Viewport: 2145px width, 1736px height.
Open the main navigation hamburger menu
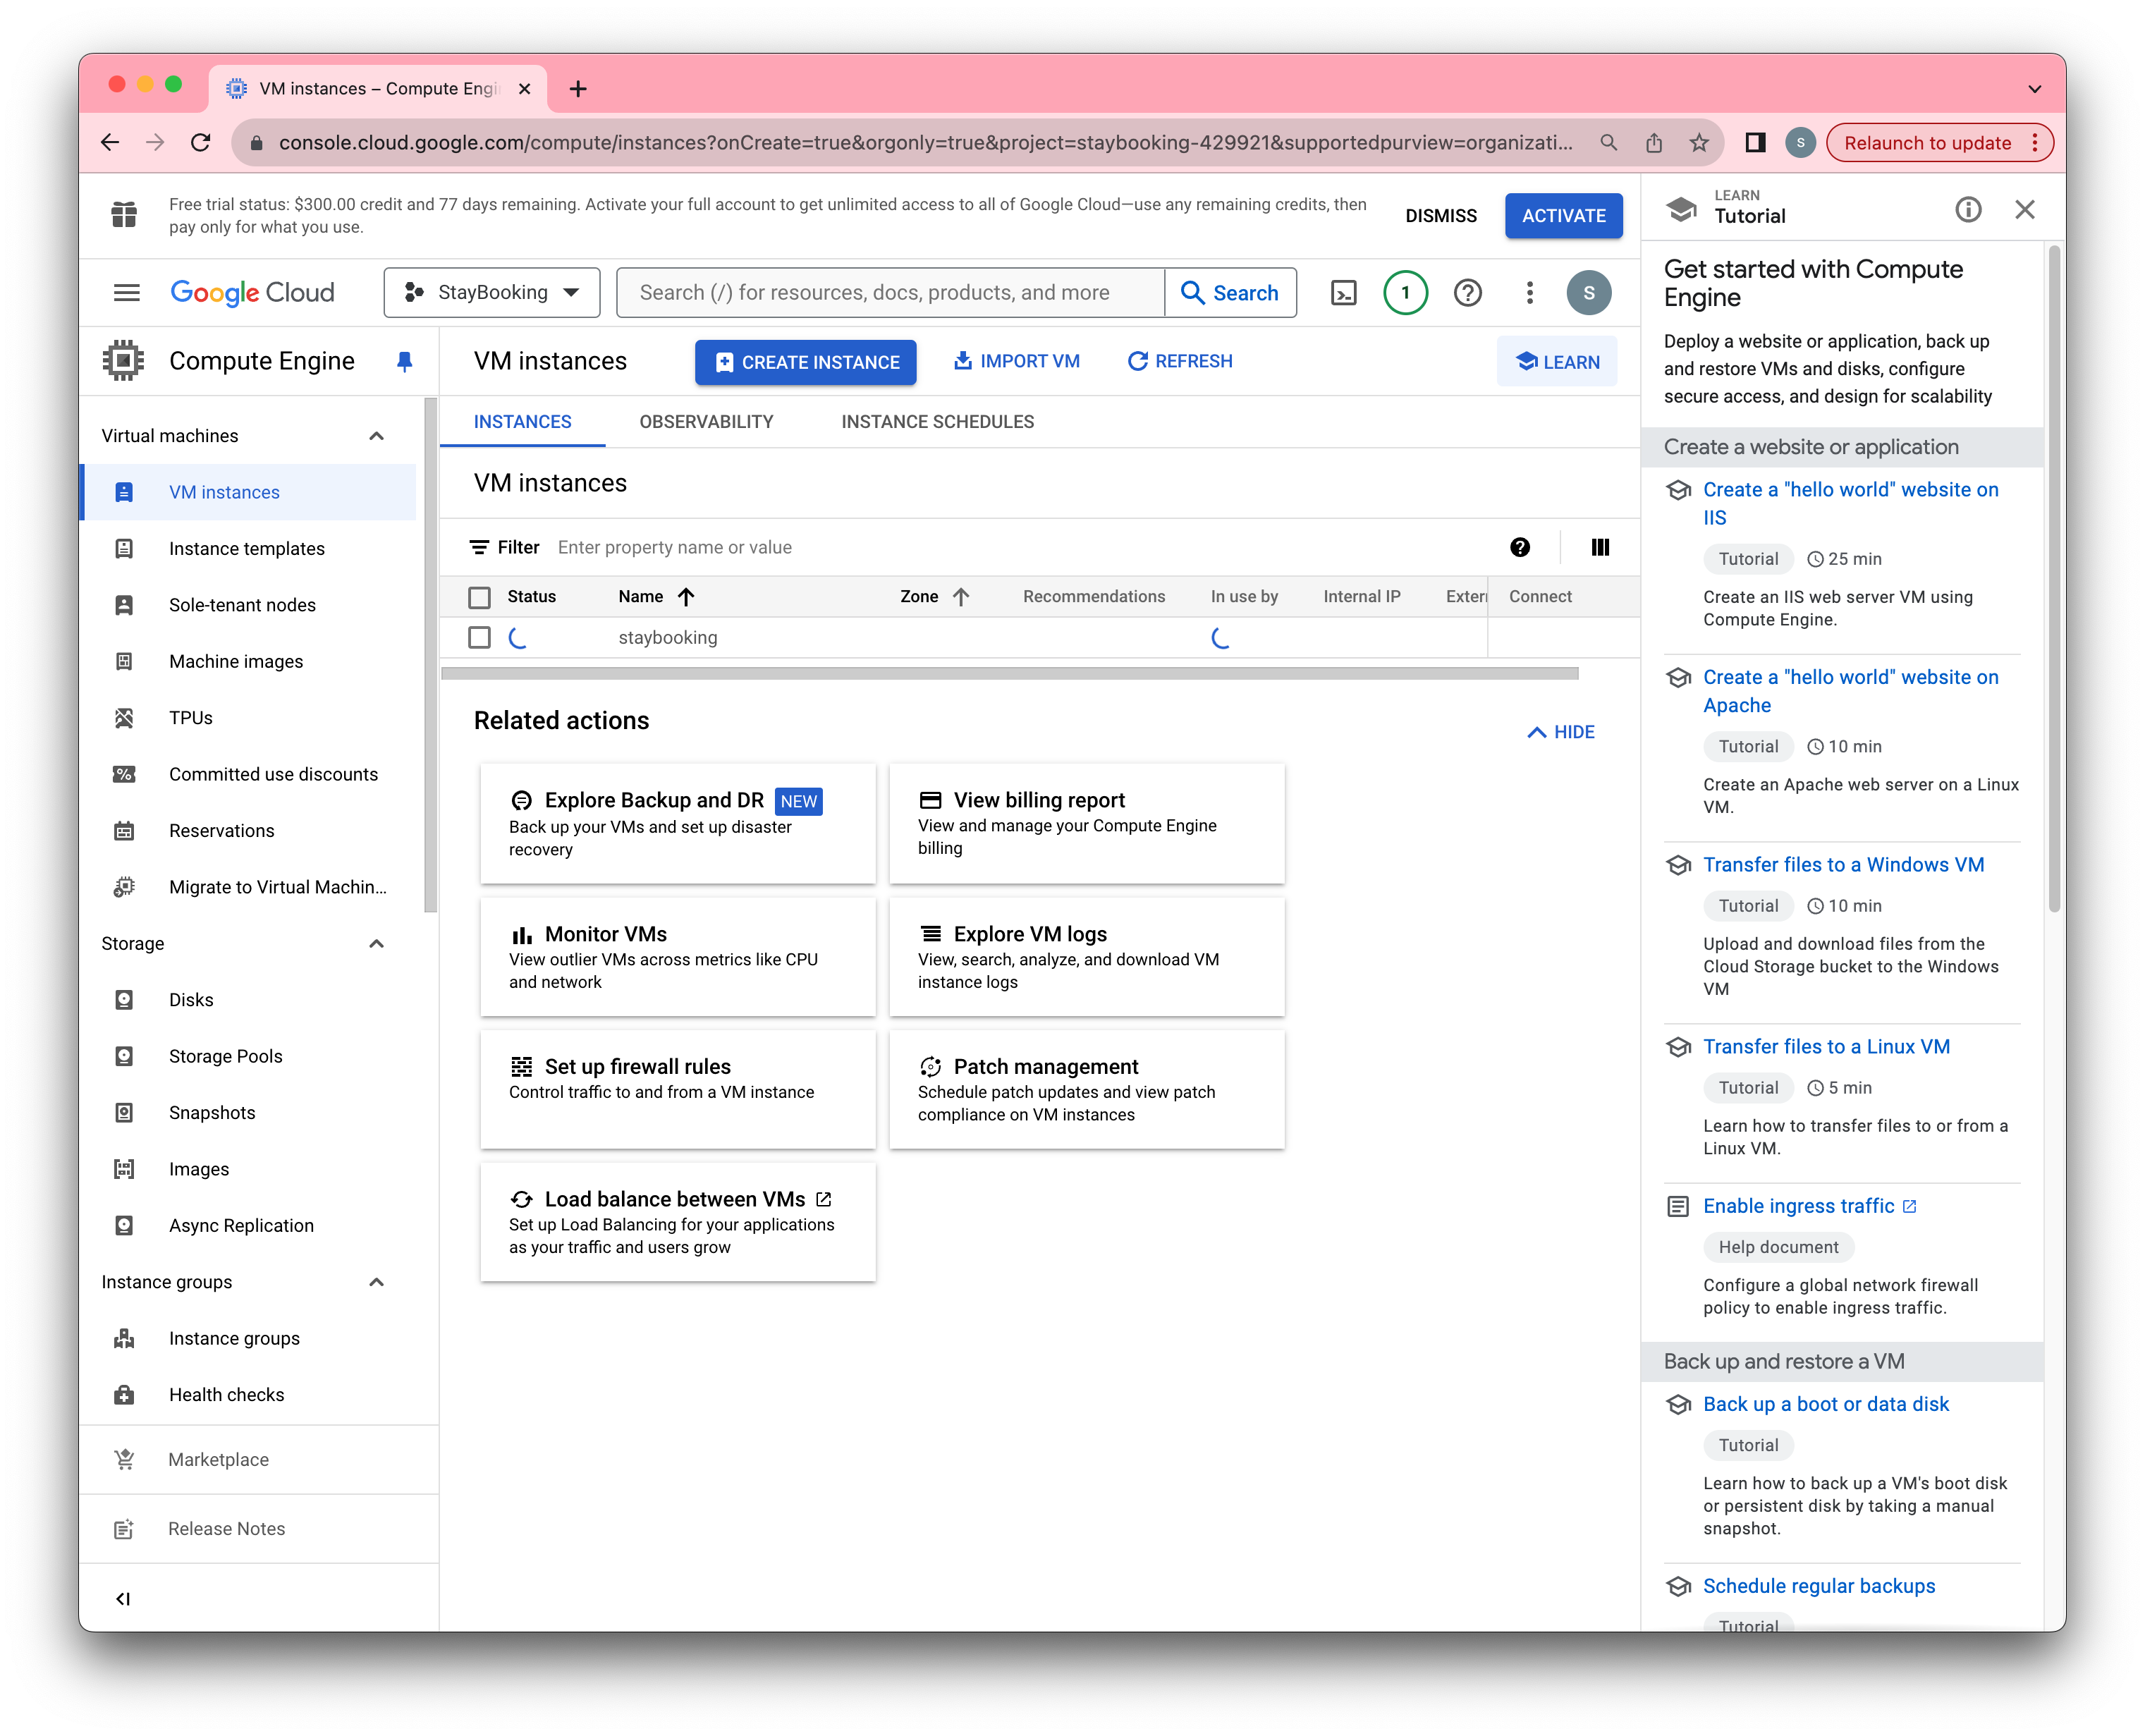pos(127,293)
